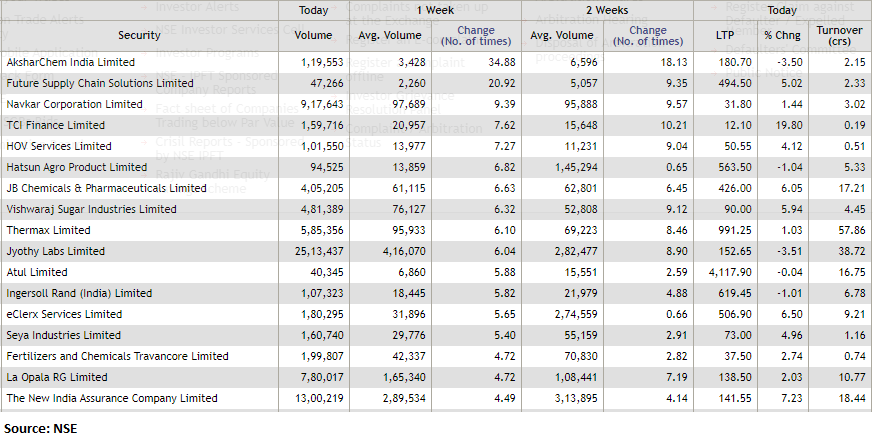Image resolution: width=873 pixels, height=440 pixels.
Task: Select Hatsun Agro Product Limited
Action: coord(77,167)
